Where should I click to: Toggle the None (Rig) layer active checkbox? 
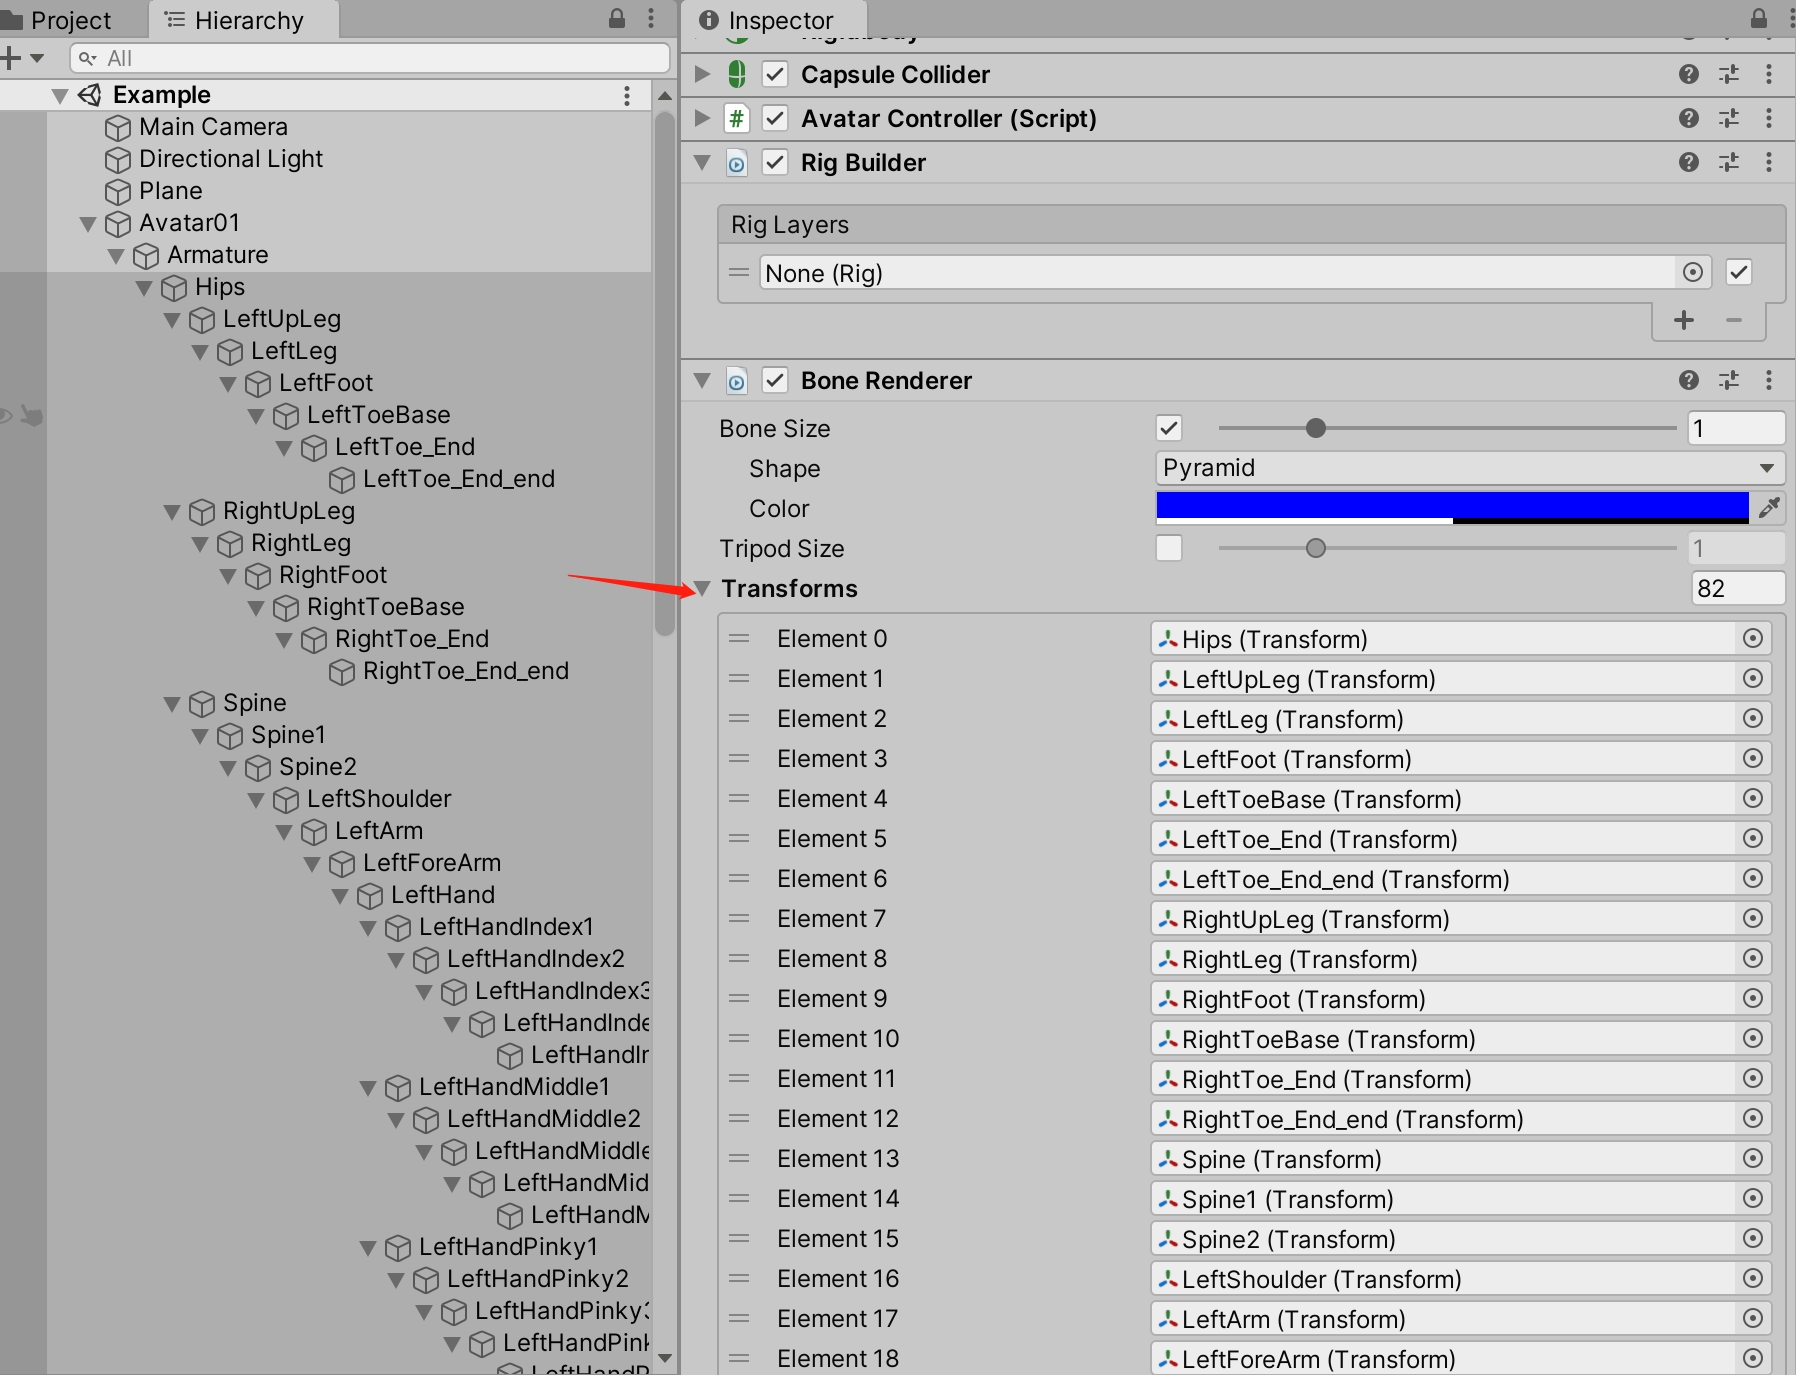click(1739, 272)
